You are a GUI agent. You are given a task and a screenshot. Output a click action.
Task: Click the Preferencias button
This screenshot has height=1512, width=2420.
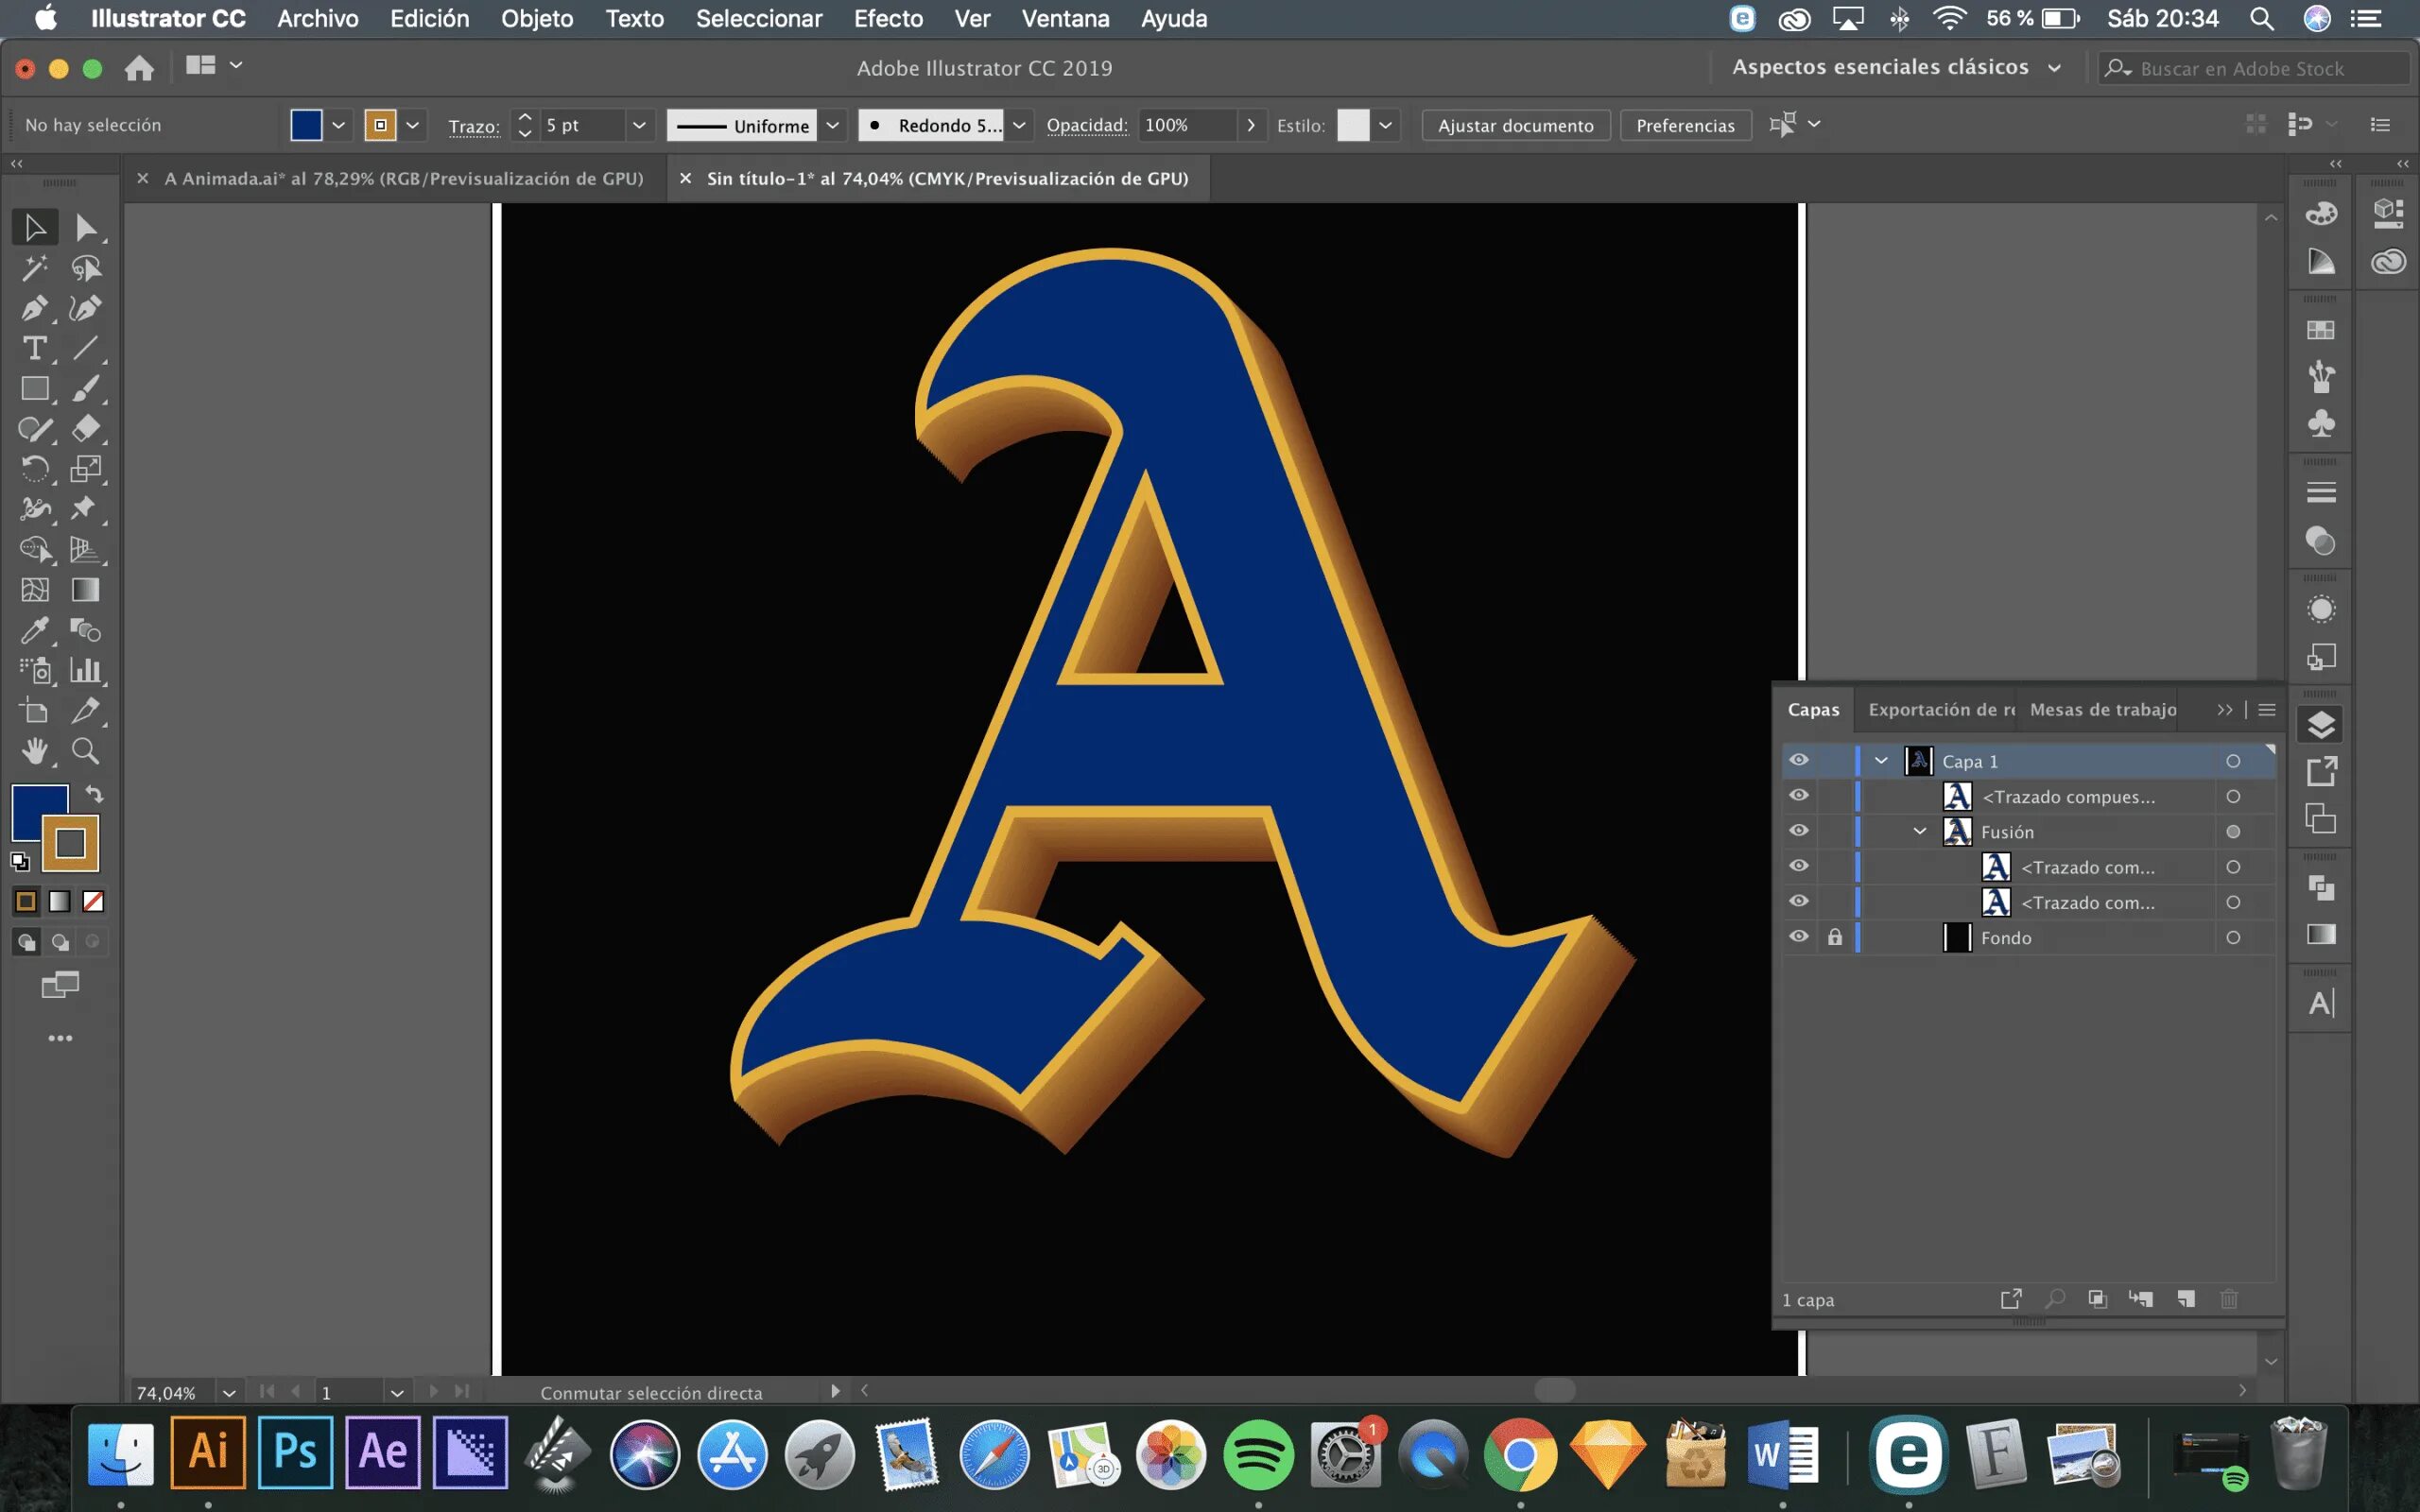[1685, 125]
